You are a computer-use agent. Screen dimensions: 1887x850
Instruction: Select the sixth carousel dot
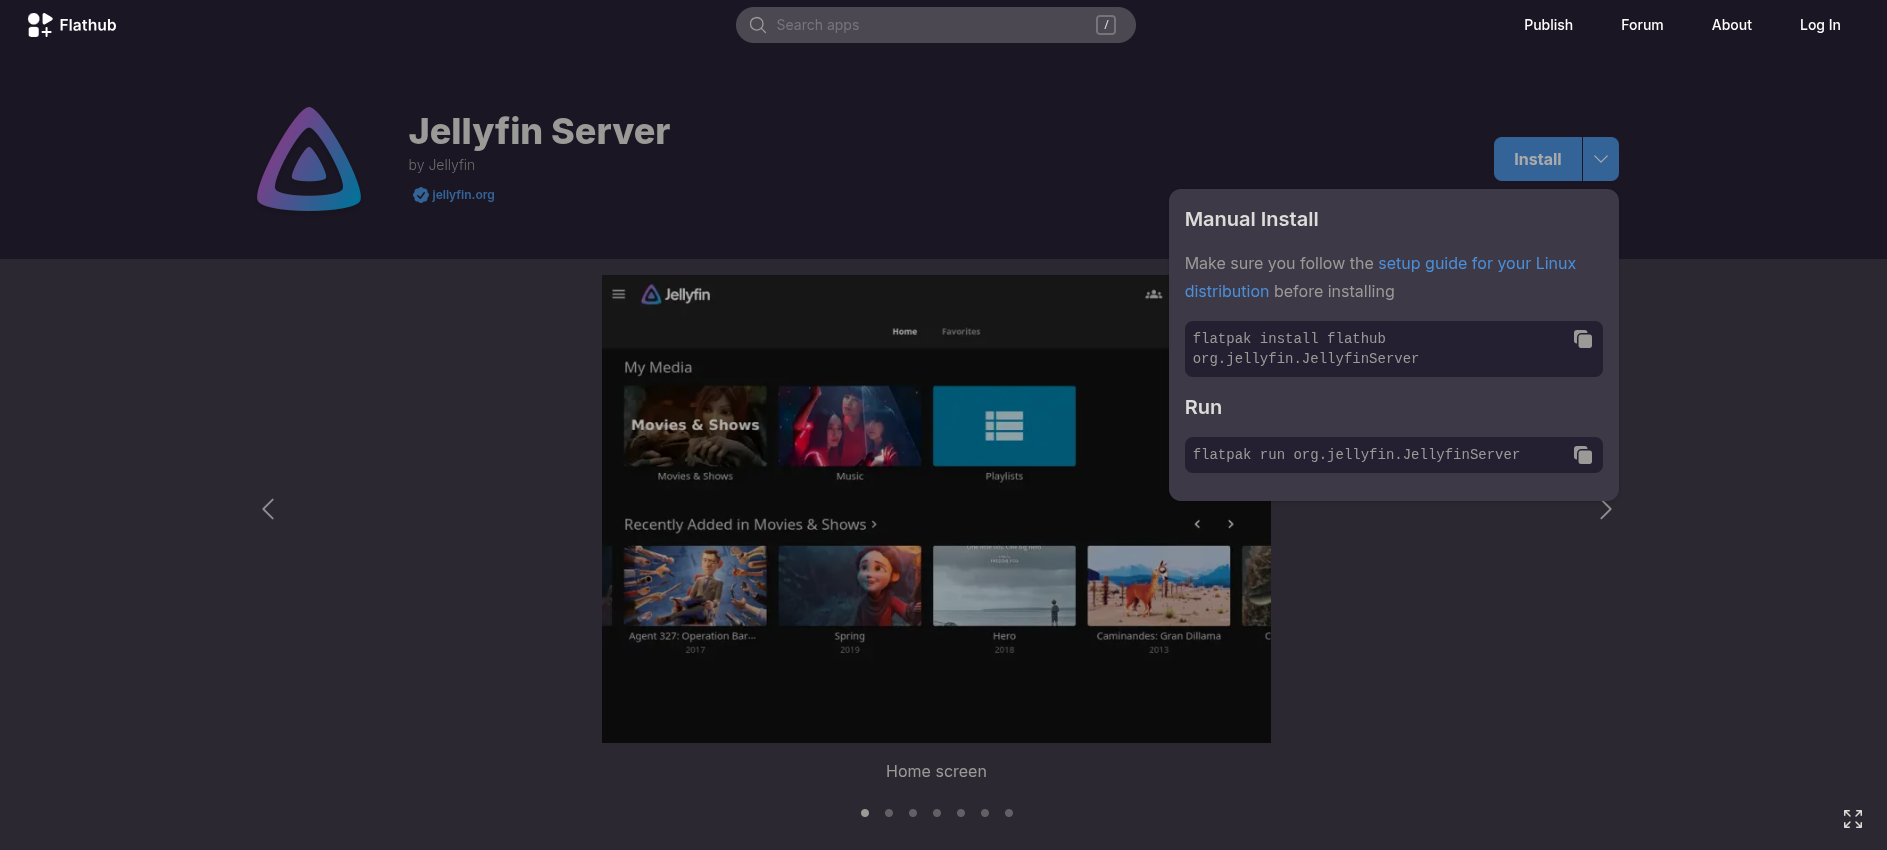pyautogui.click(x=985, y=813)
